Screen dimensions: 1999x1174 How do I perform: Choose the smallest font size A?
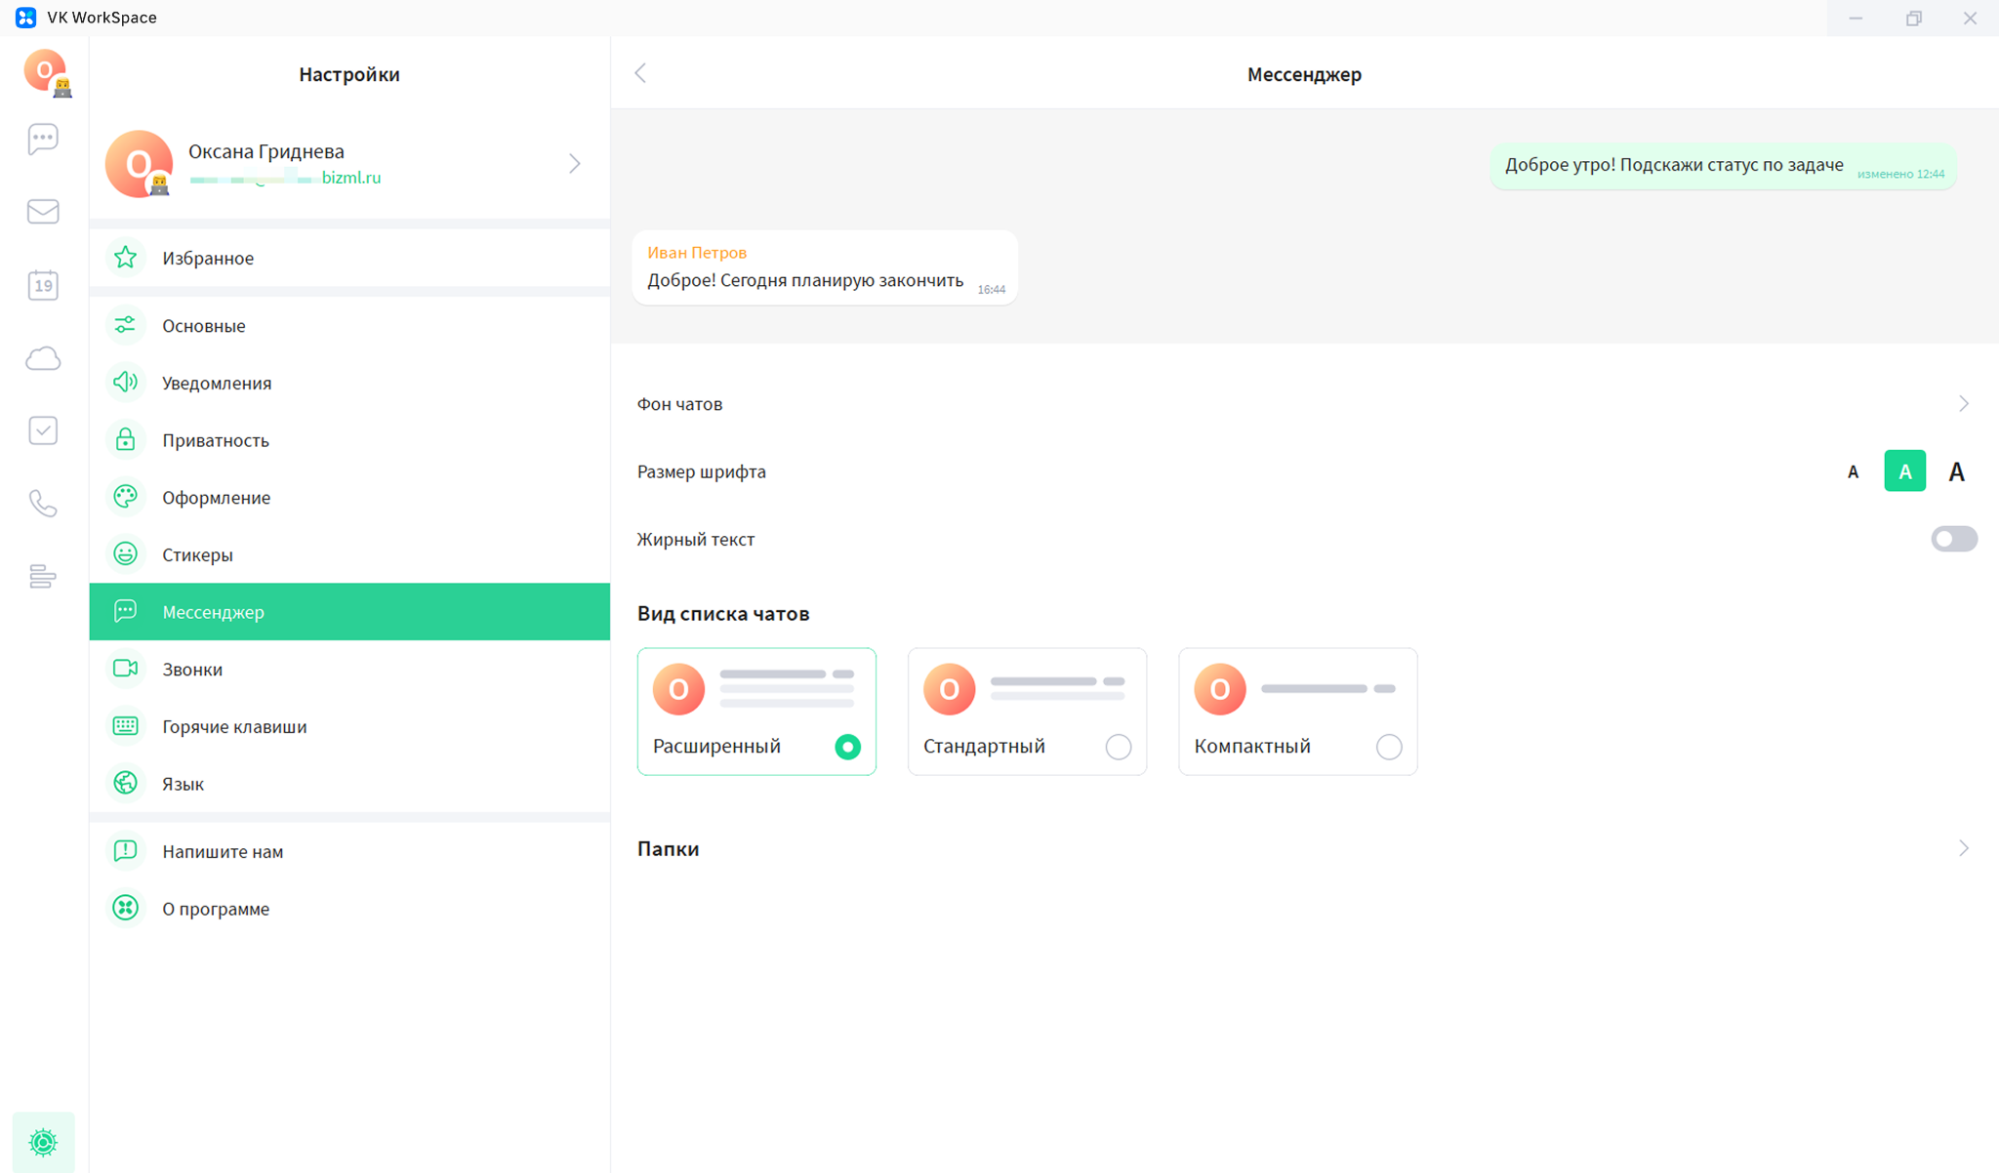point(1852,472)
